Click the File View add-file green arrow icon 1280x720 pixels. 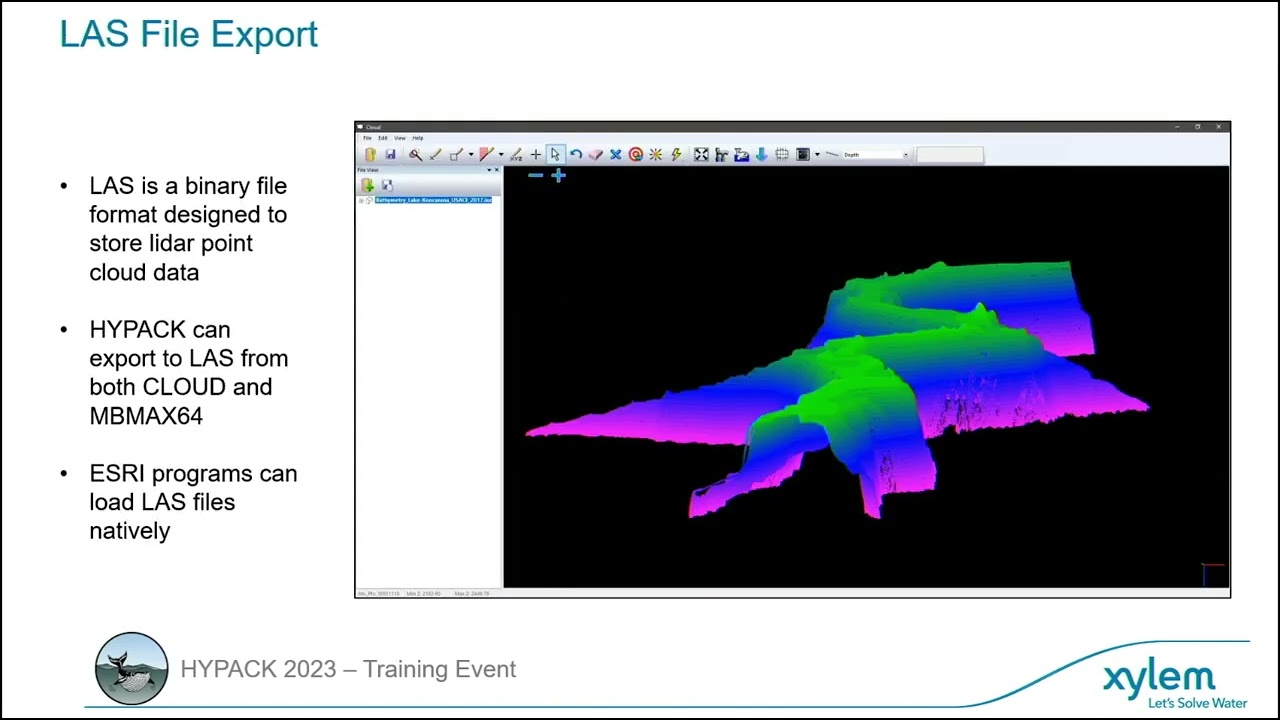click(367, 185)
